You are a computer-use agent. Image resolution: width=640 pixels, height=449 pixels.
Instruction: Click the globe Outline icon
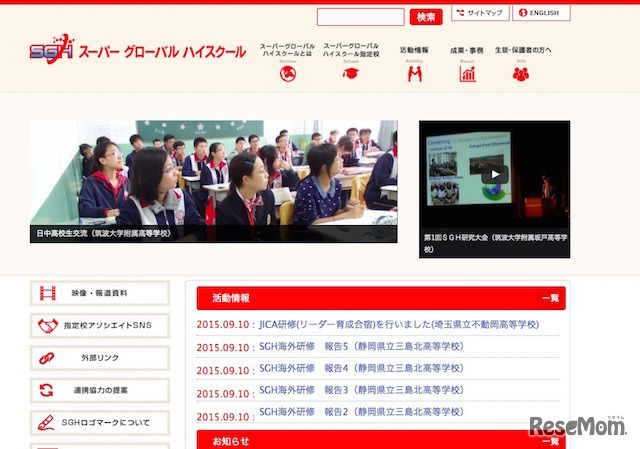pos(288,74)
